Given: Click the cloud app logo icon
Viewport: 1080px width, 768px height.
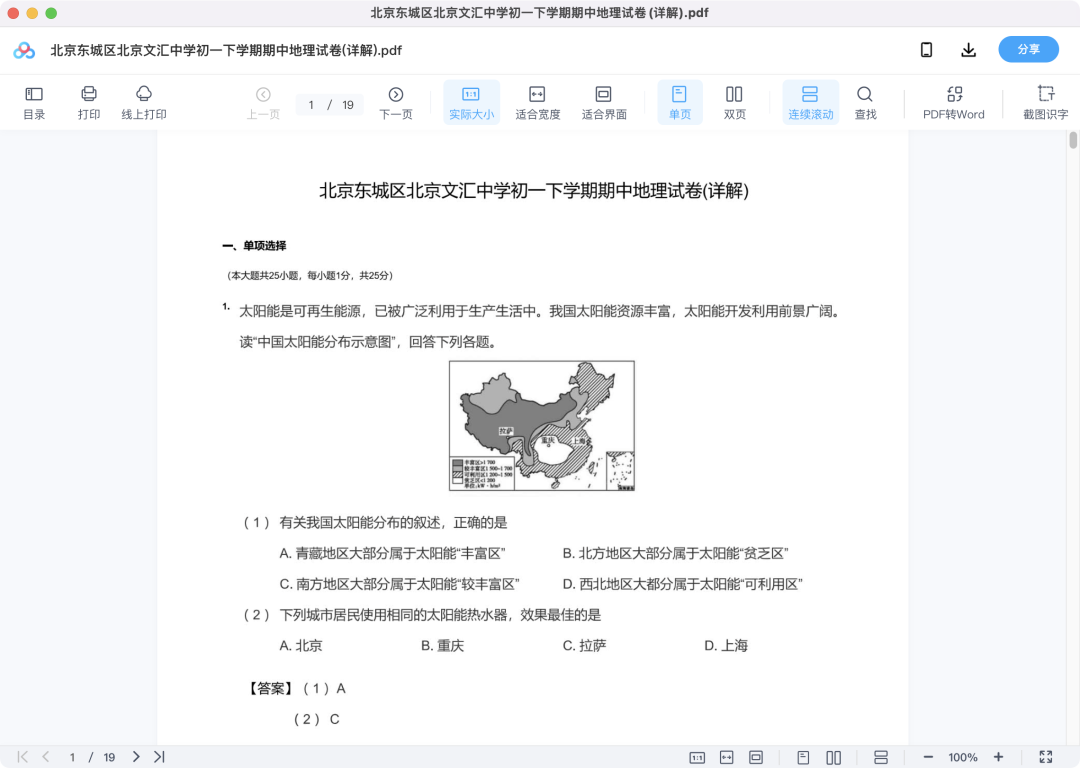Looking at the screenshot, I should click(24, 50).
